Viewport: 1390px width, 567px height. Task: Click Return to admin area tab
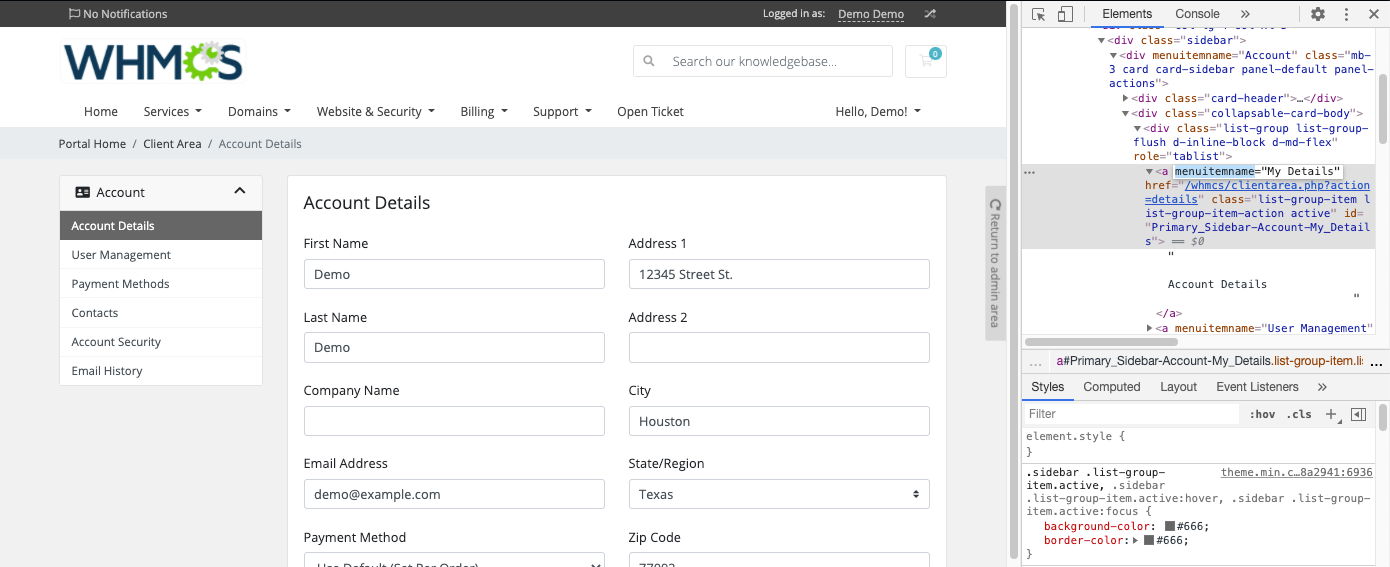(995, 263)
